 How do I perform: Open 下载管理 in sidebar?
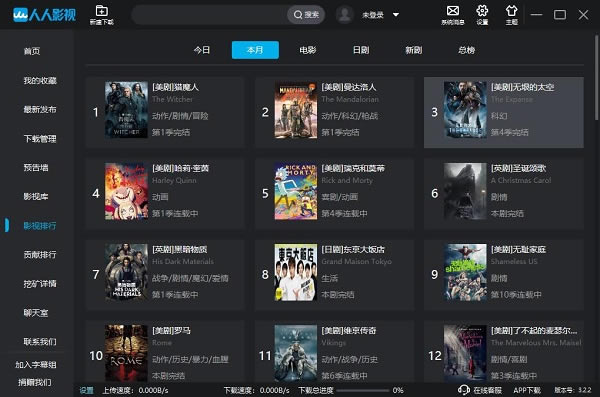[40, 138]
